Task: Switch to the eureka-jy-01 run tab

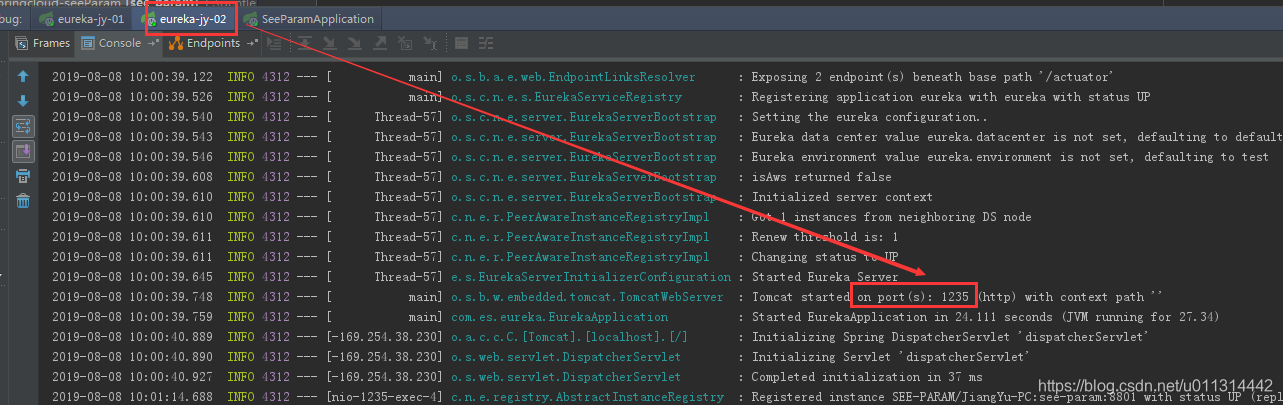Action: pyautogui.click(x=80, y=19)
